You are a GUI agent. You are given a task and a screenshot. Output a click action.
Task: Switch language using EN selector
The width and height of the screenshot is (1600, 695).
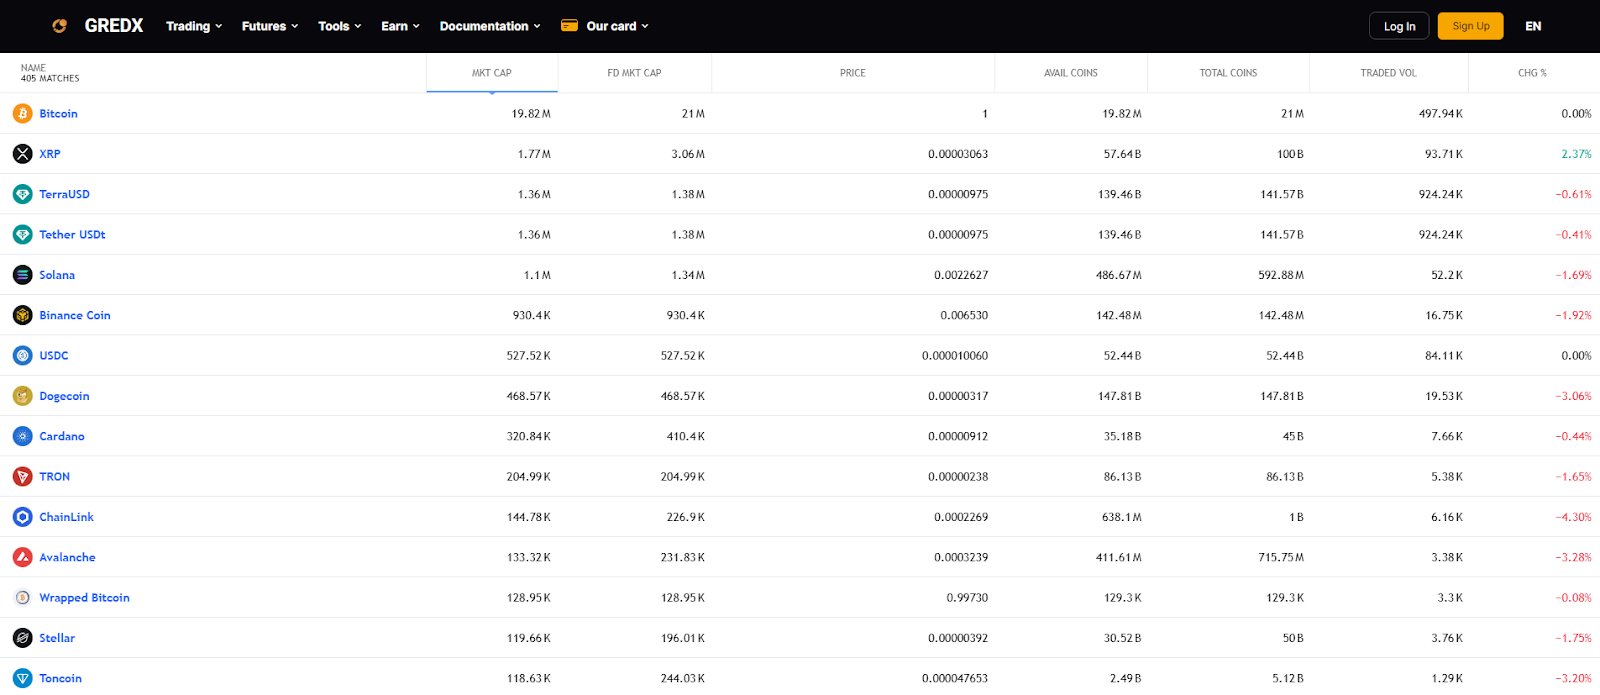pos(1533,26)
